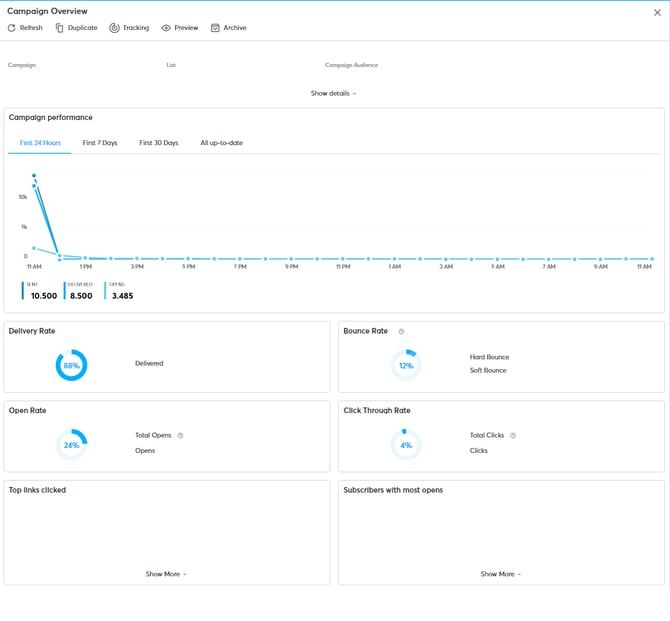This screenshot has width=670, height=621.
Task: Click the Sent 10.500 legend value
Action: click(x=44, y=296)
